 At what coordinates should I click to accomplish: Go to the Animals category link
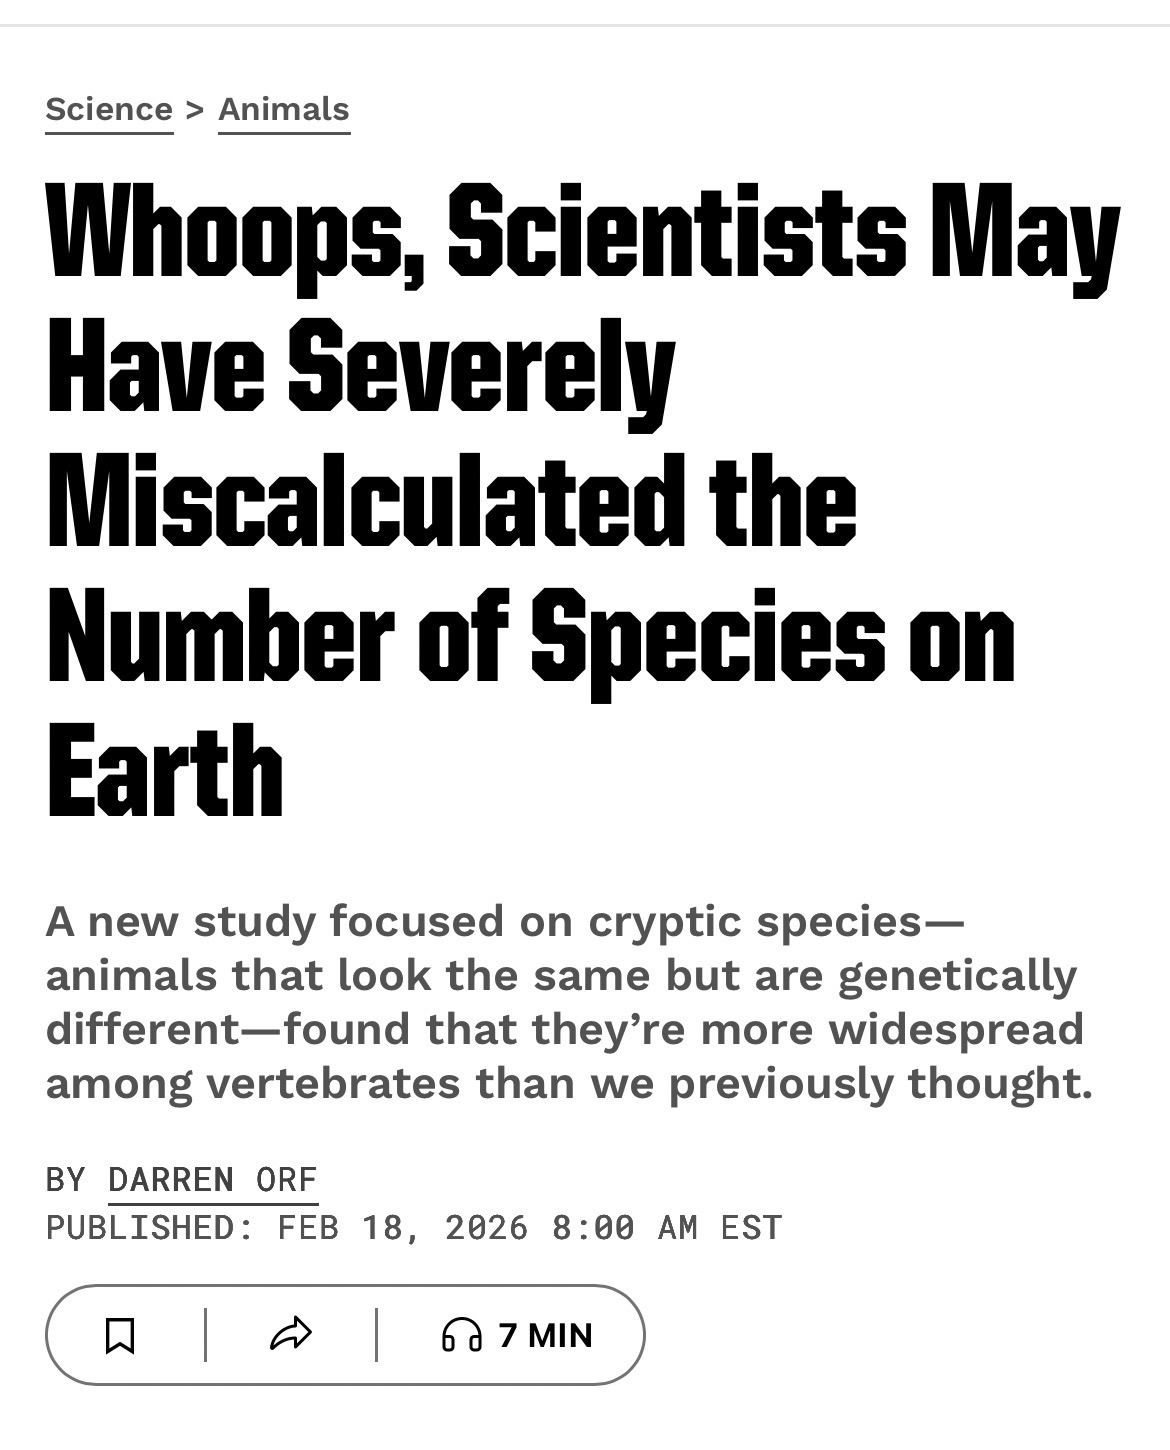tap(284, 109)
